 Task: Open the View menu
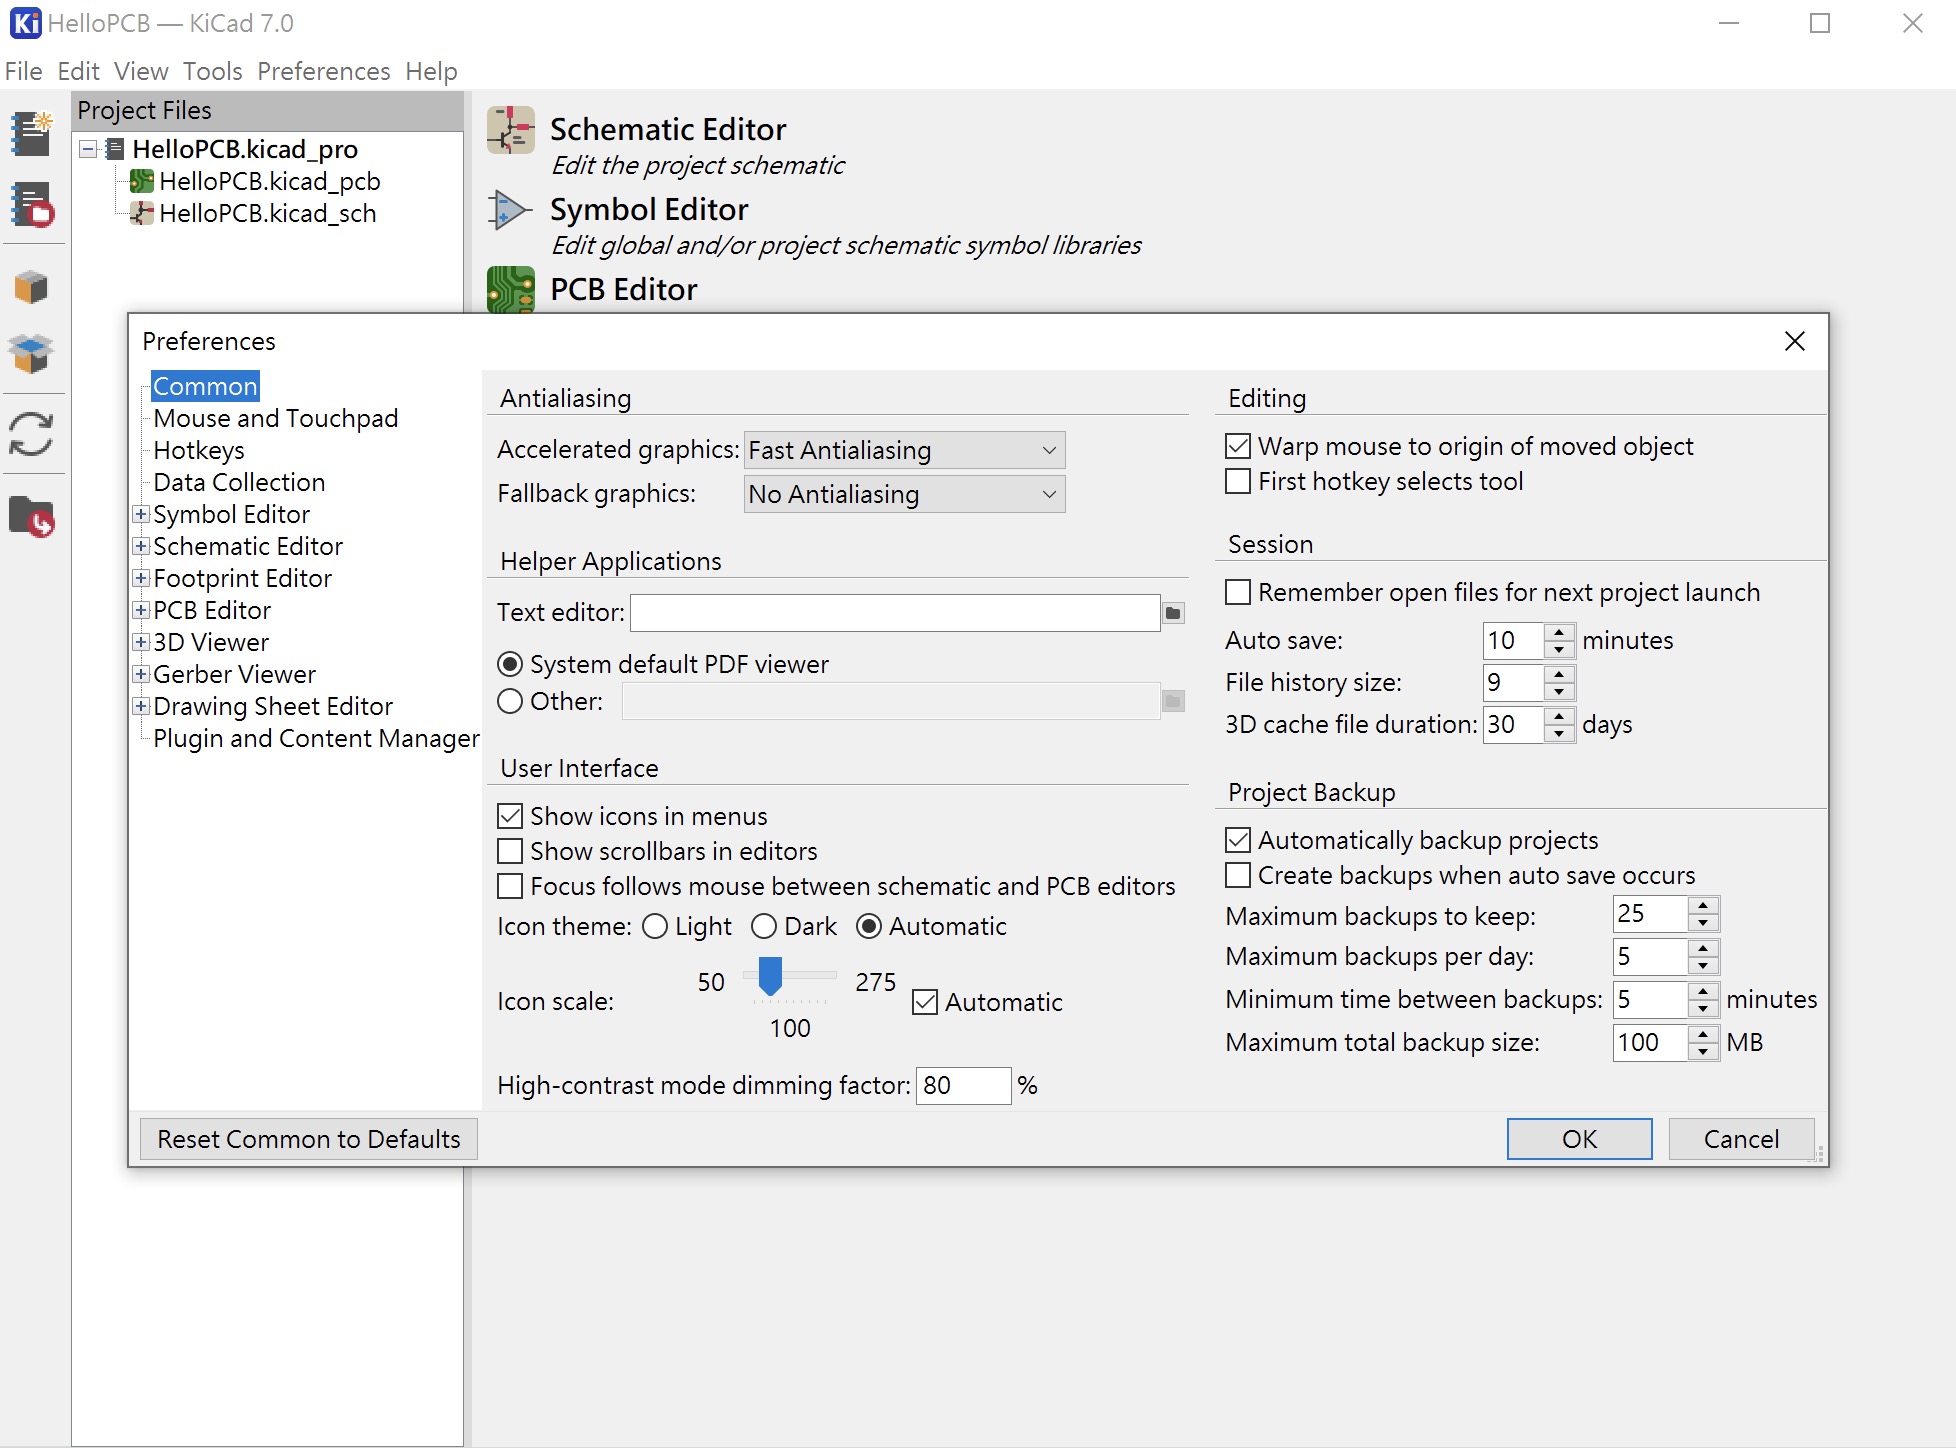pos(141,71)
